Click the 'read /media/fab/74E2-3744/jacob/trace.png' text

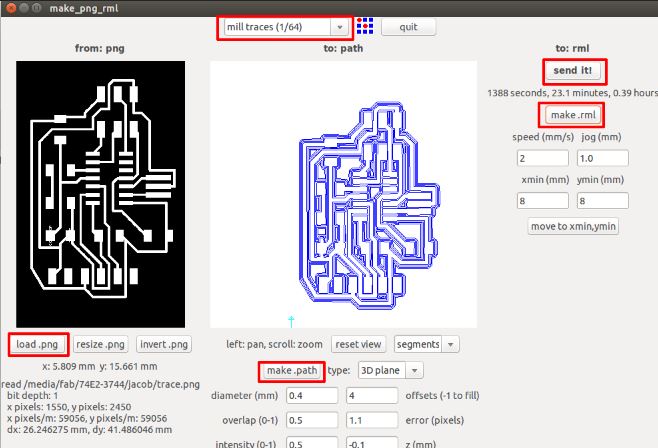pyautogui.click(x=101, y=384)
